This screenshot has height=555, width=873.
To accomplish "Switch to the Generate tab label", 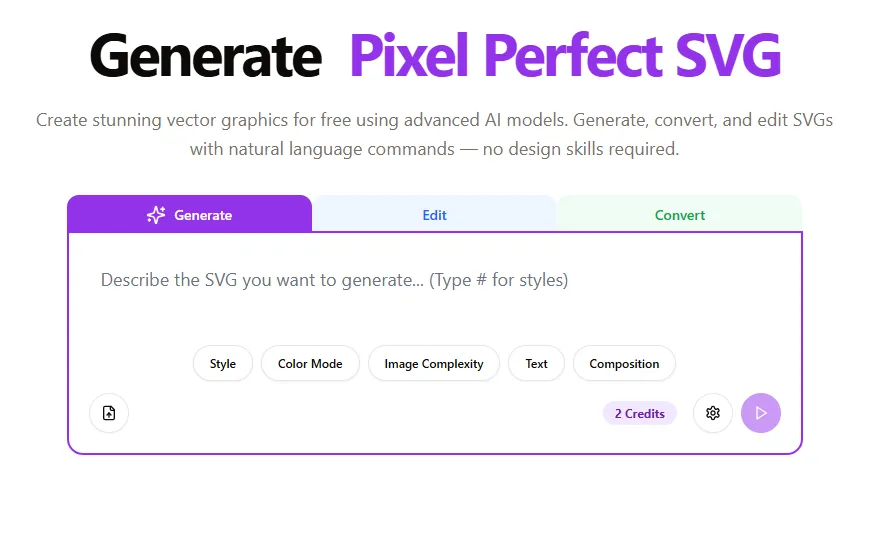I will (x=203, y=215).
